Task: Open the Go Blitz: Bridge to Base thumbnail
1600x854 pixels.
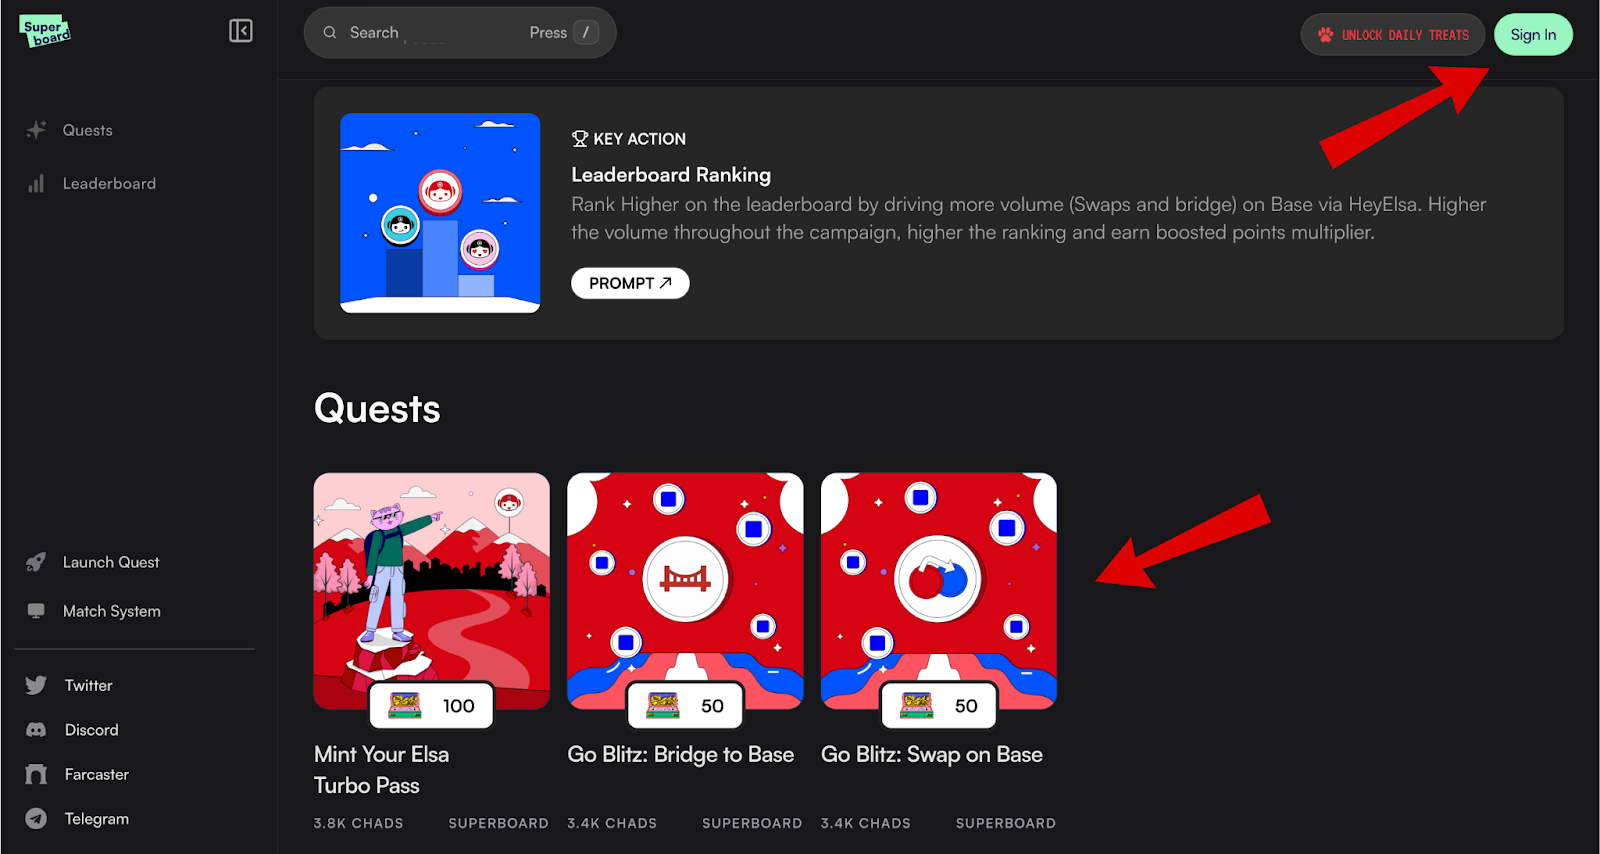Action: click(685, 591)
